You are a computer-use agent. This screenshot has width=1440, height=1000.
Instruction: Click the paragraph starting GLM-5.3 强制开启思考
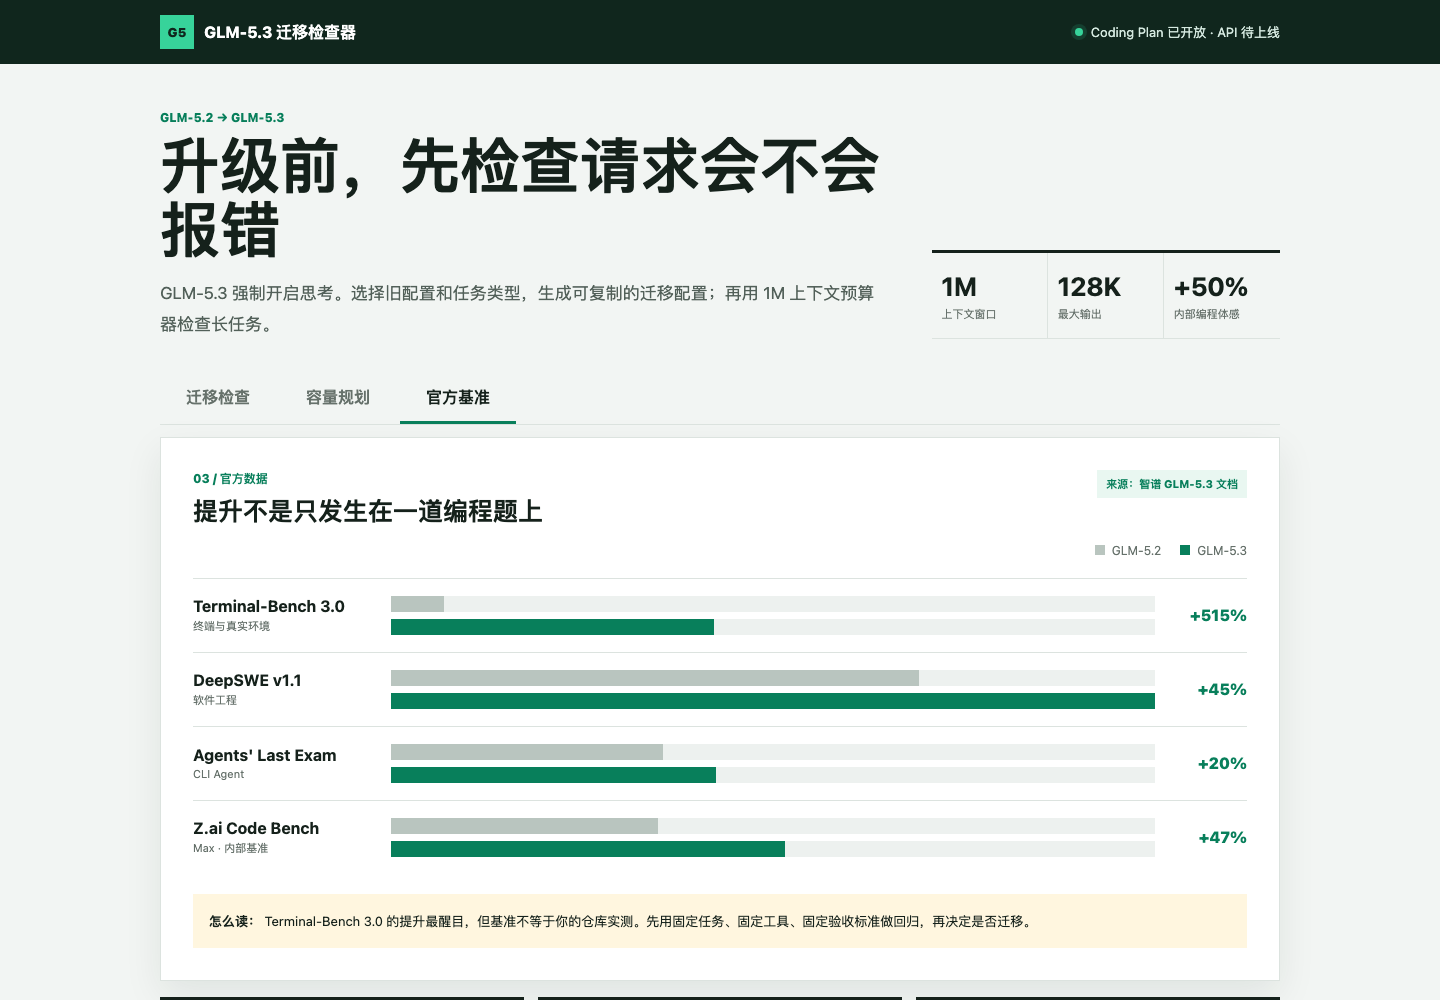click(517, 308)
